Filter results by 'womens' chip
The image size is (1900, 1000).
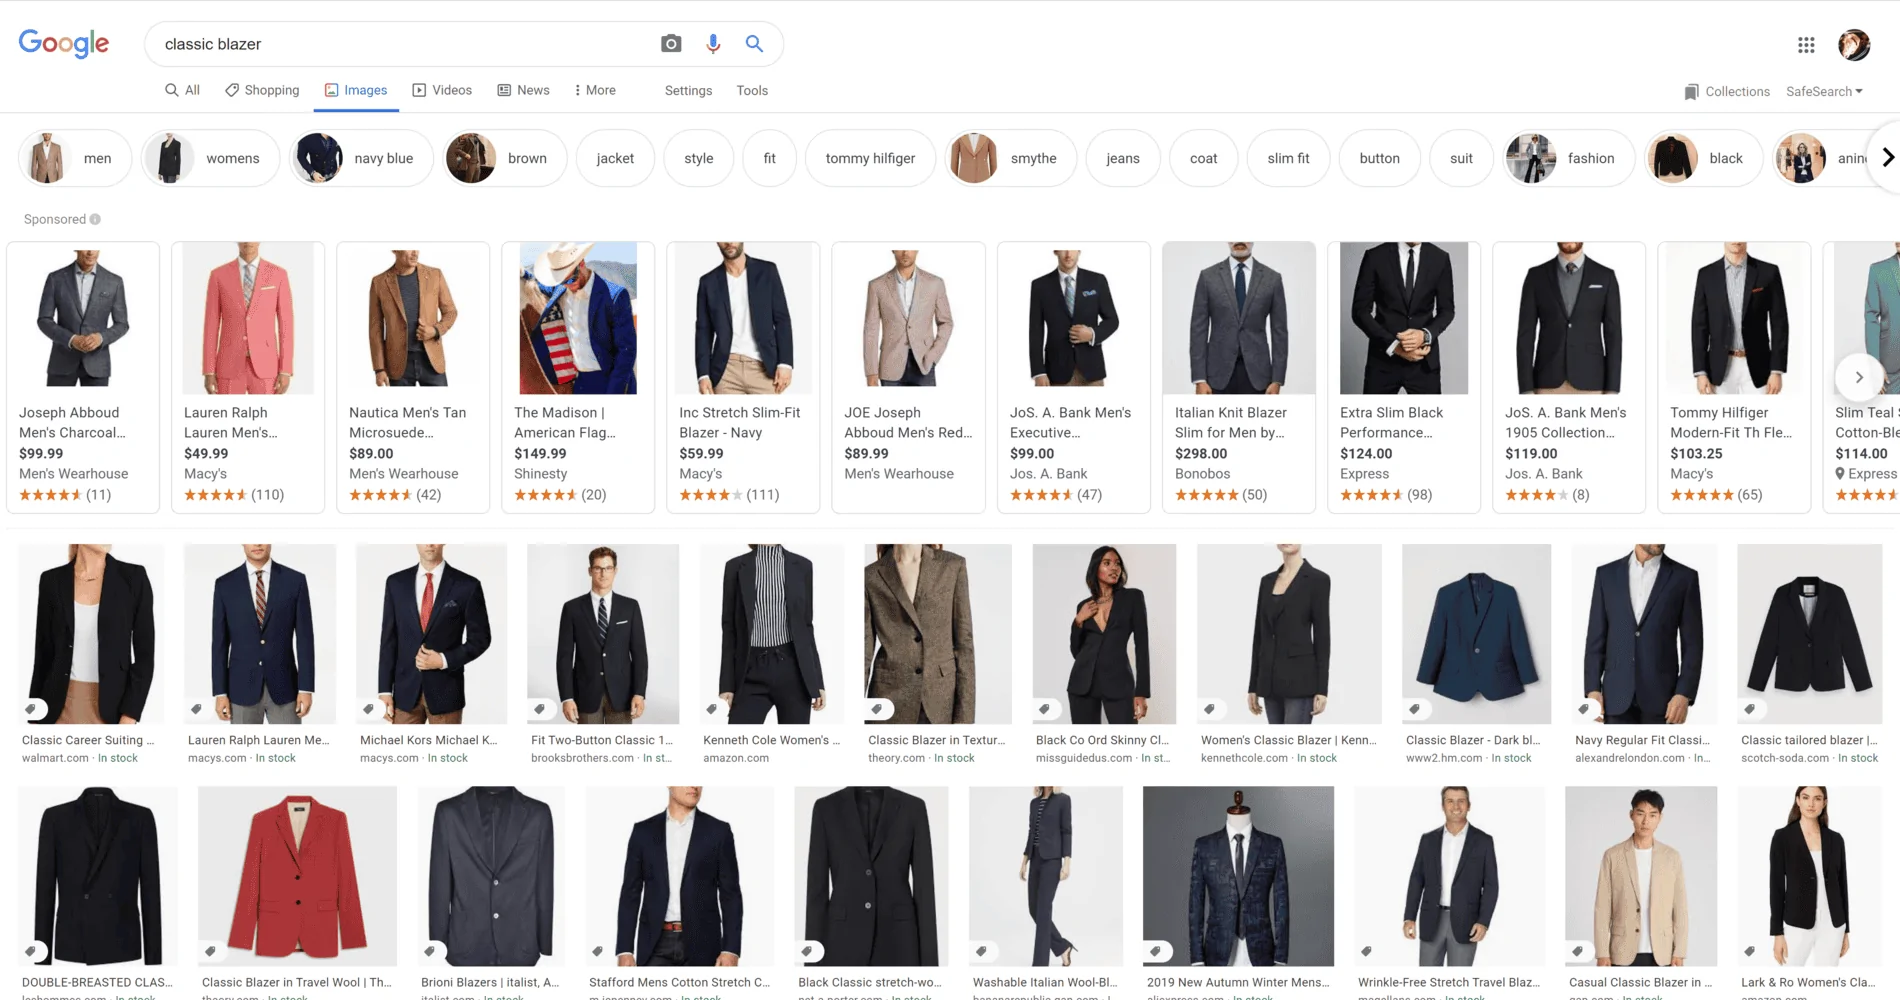coord(210,158)
